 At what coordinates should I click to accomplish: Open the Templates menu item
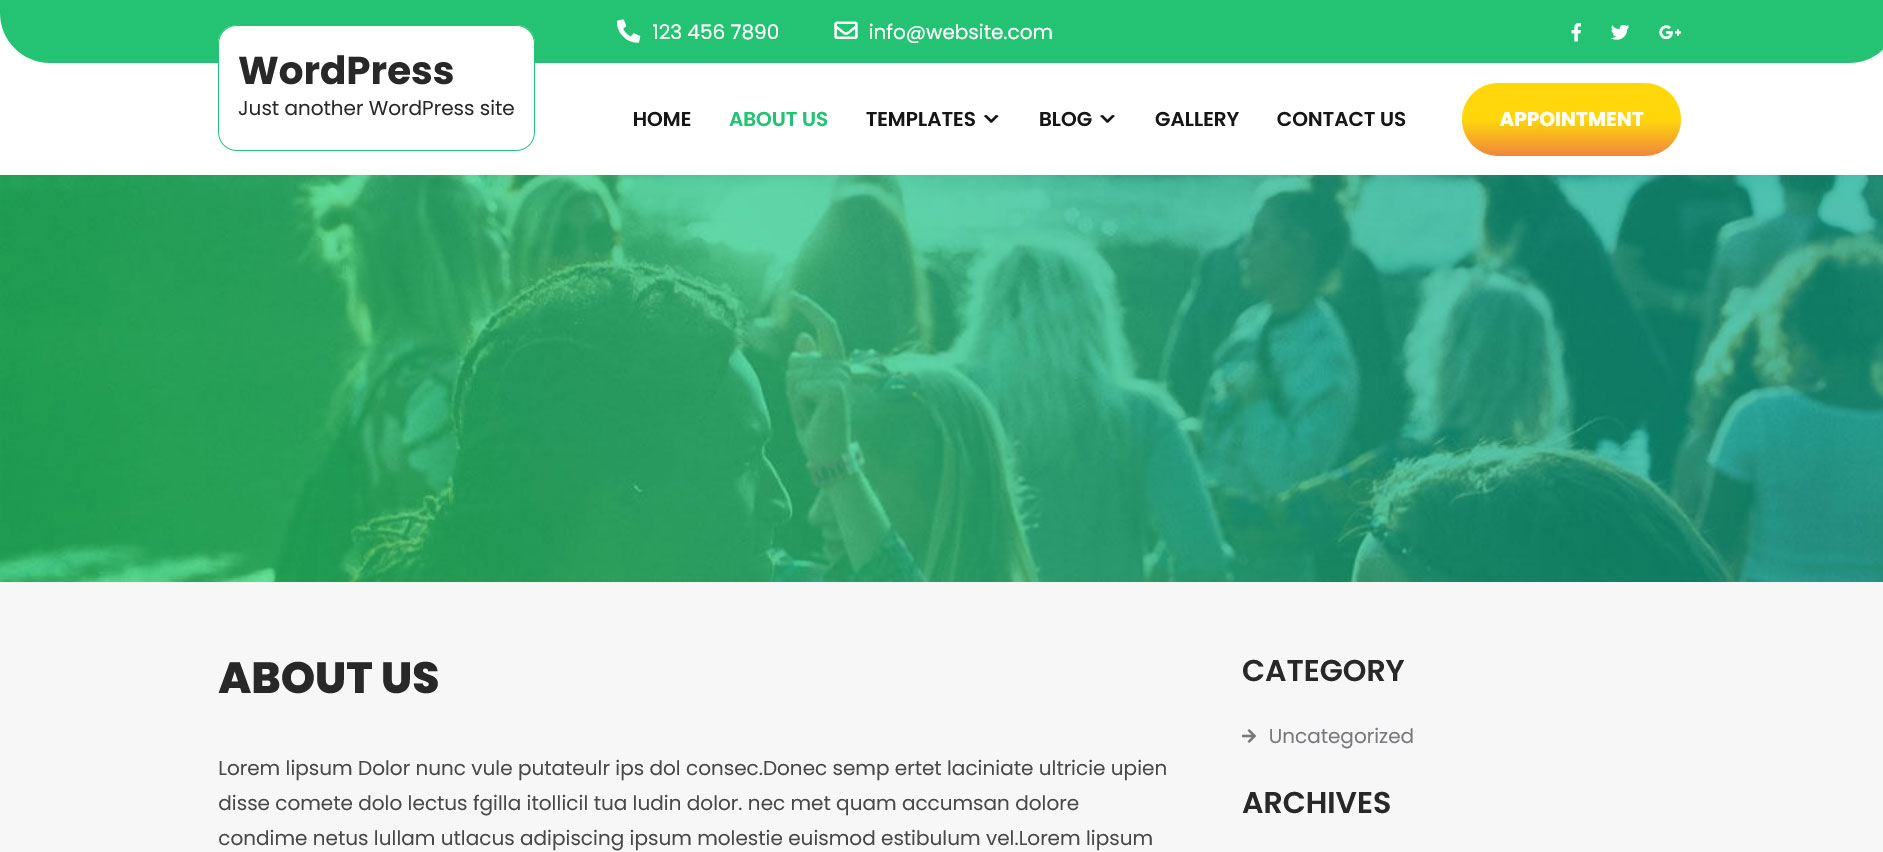(921, 119)
